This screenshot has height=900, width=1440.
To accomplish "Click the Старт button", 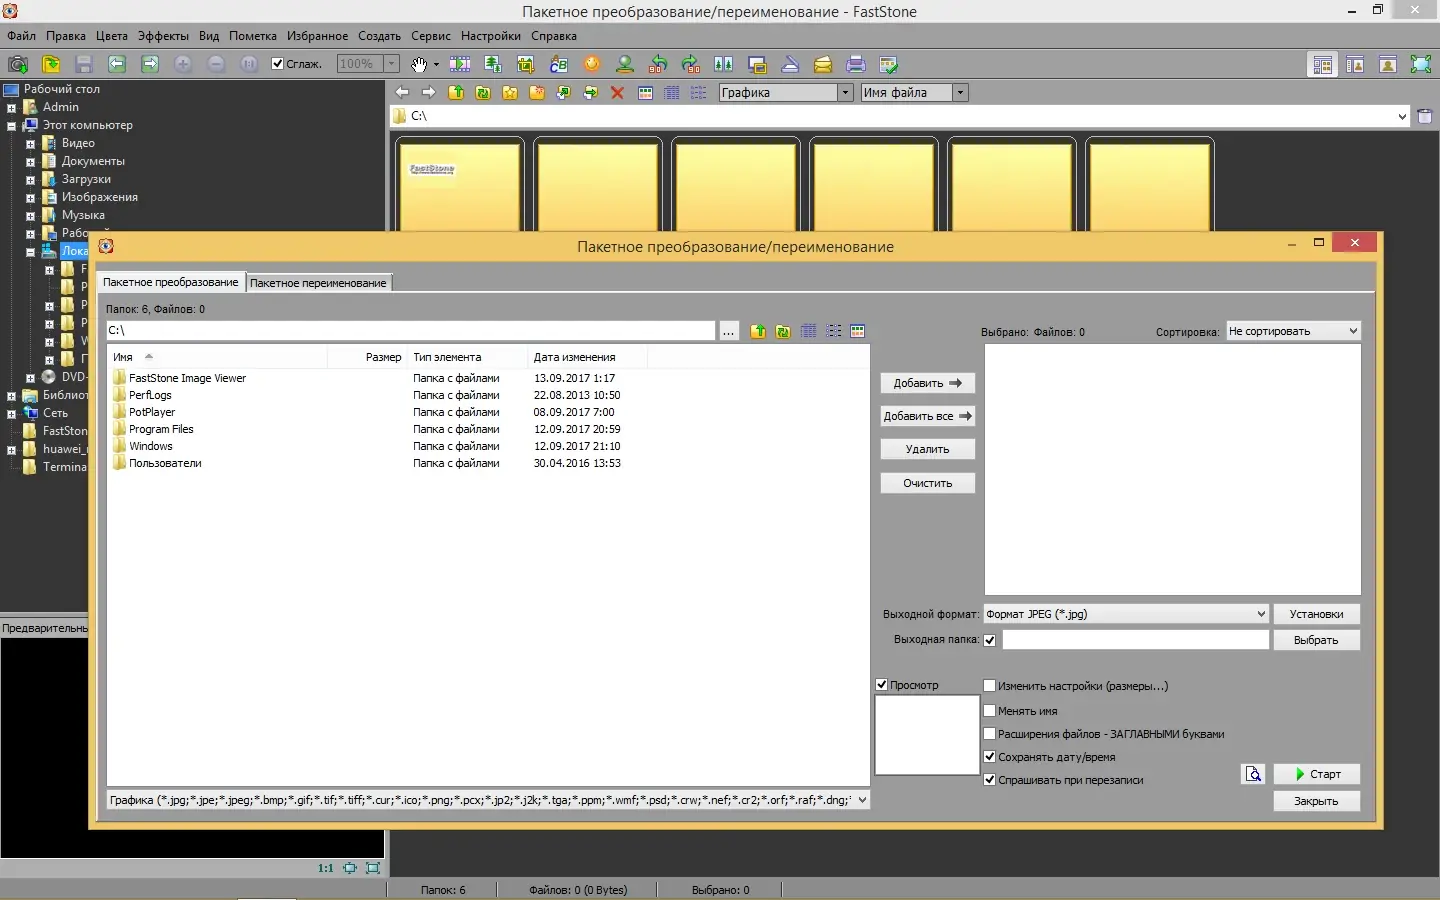I will [1317, 774].
